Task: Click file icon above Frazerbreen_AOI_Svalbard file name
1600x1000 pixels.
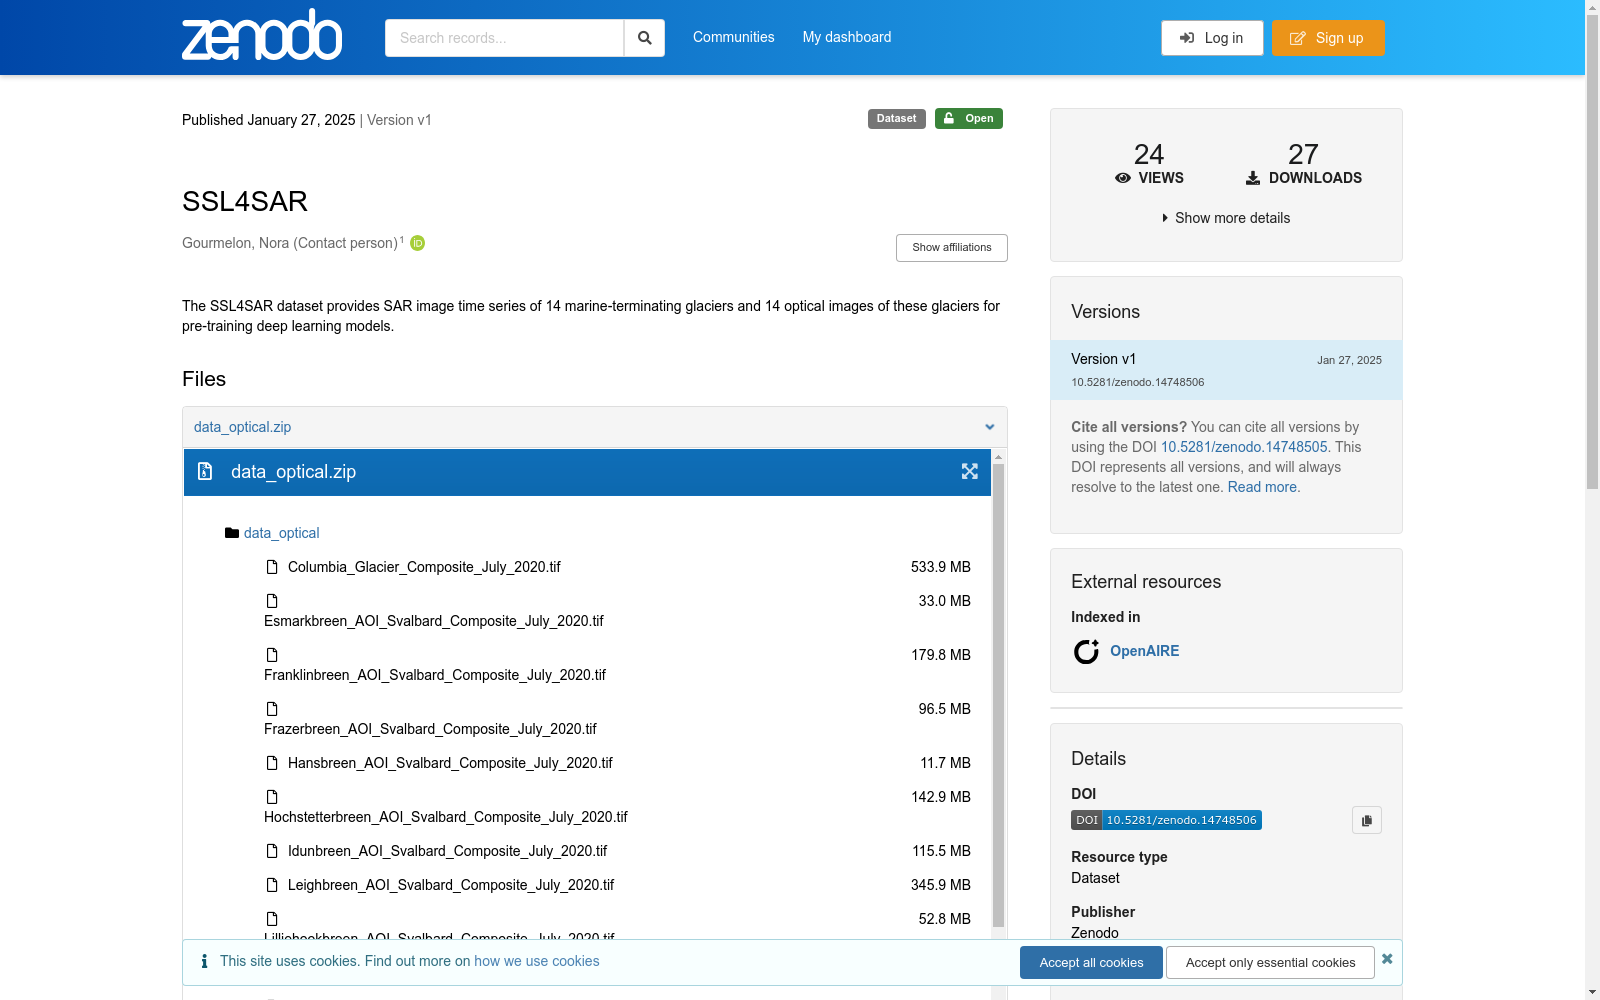Action: [272, 709]
